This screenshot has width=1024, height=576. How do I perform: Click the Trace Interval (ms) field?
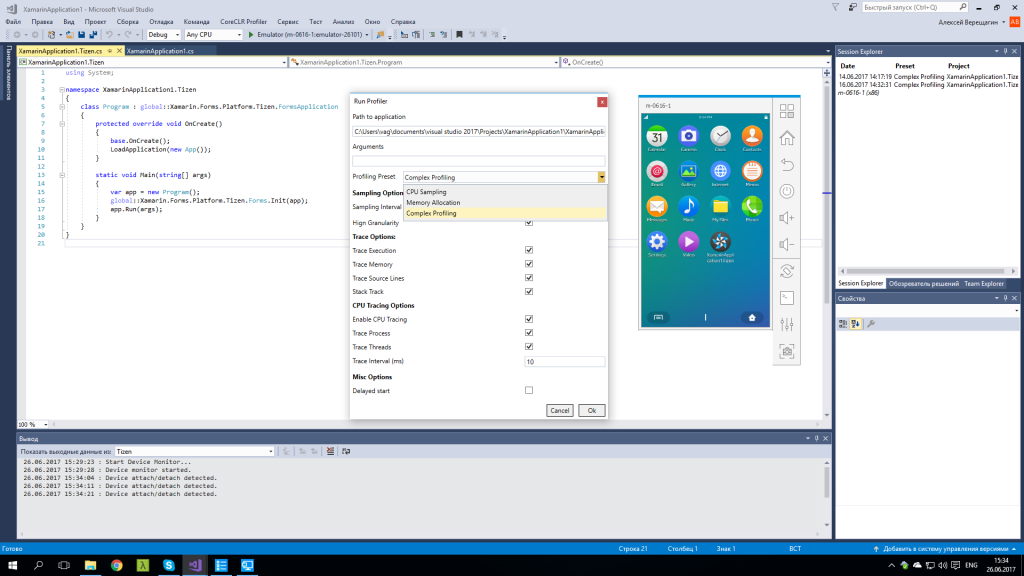pos(565,361)
